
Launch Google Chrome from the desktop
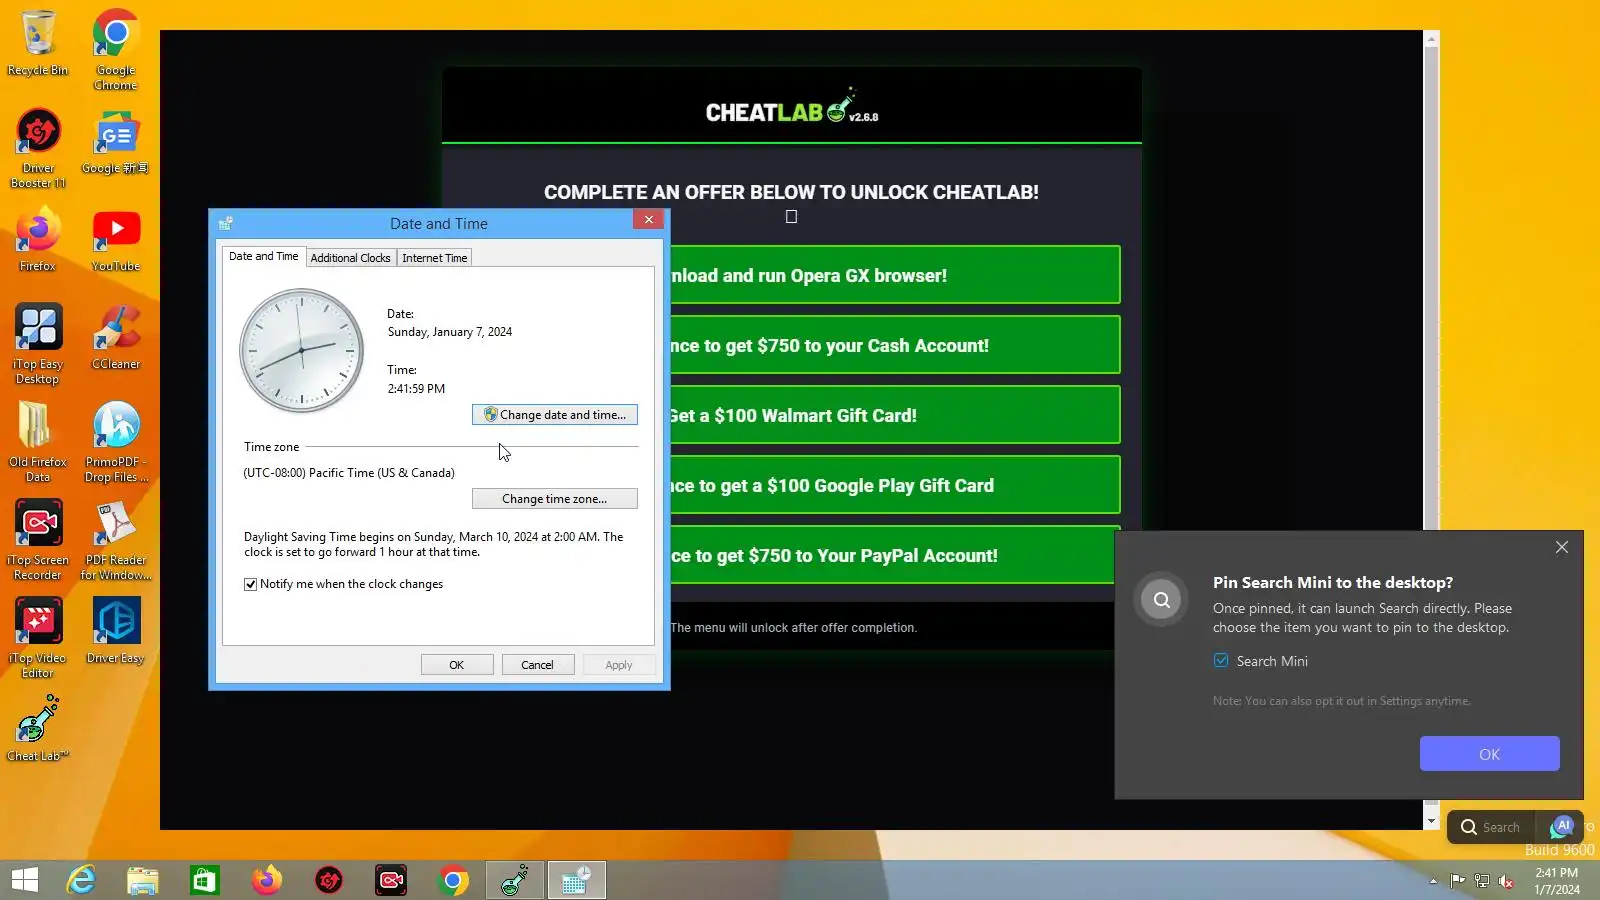tap(116, 50)
